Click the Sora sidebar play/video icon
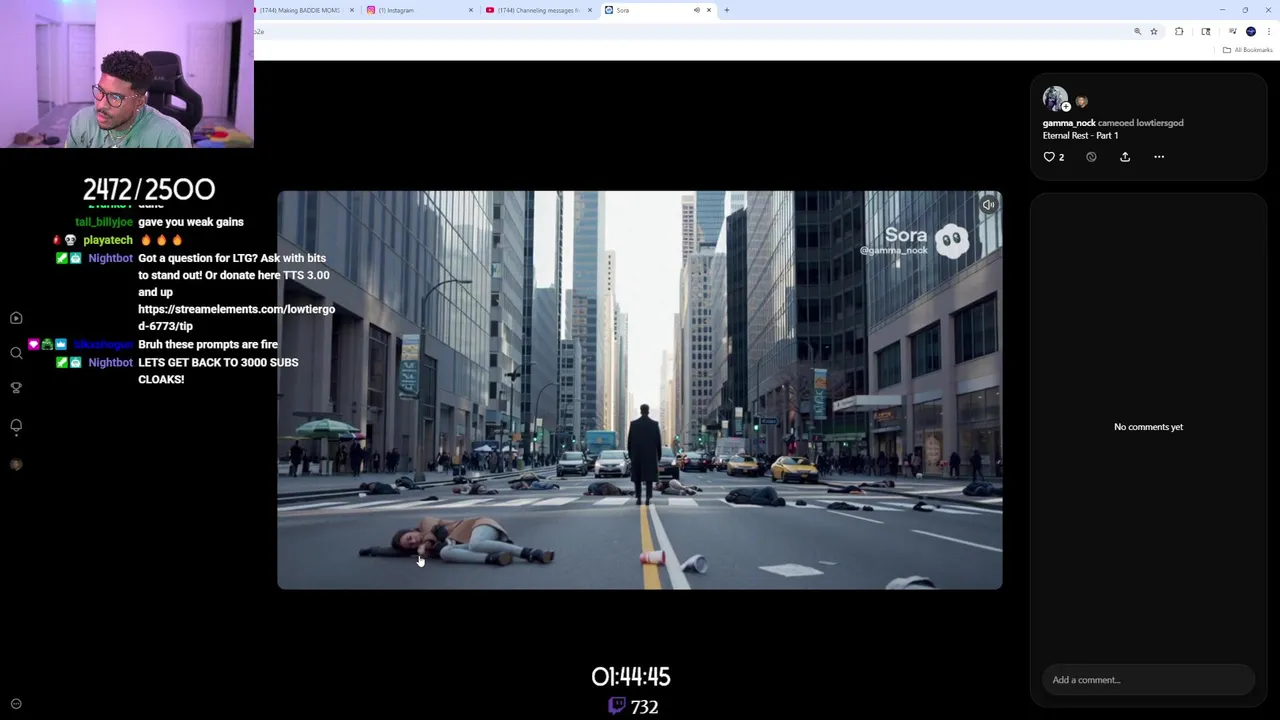The width and height of the screenshot is (1280, 720). pyautogui.click(x=16, y=318)
